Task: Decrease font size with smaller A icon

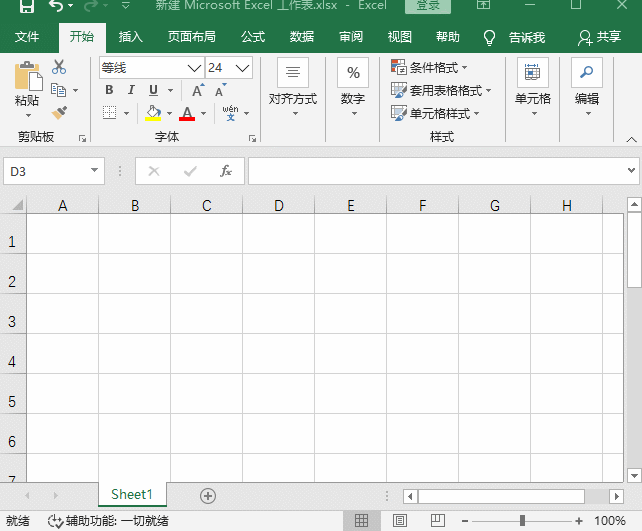Action: (x=221, y=90)
